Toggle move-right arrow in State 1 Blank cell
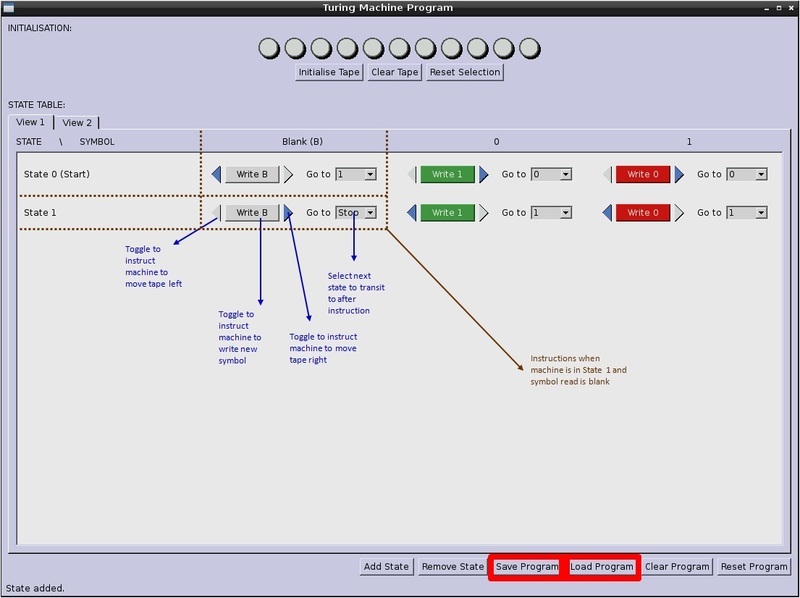Image resolution: width=800 pixels, height=598 pixels. pos(288,212)
